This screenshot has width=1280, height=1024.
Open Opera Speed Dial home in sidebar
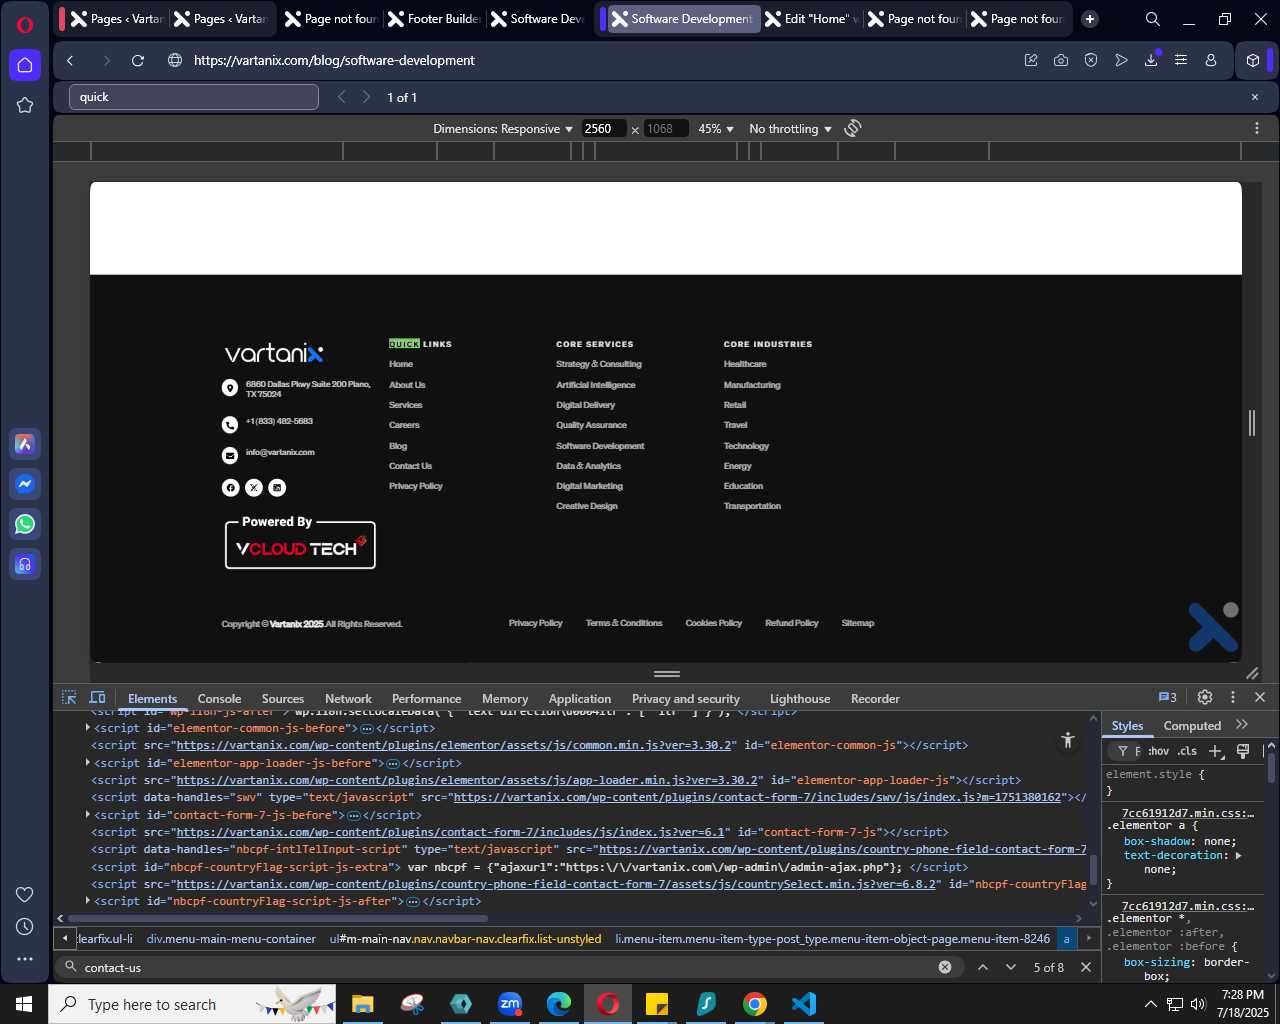point(25,65)
